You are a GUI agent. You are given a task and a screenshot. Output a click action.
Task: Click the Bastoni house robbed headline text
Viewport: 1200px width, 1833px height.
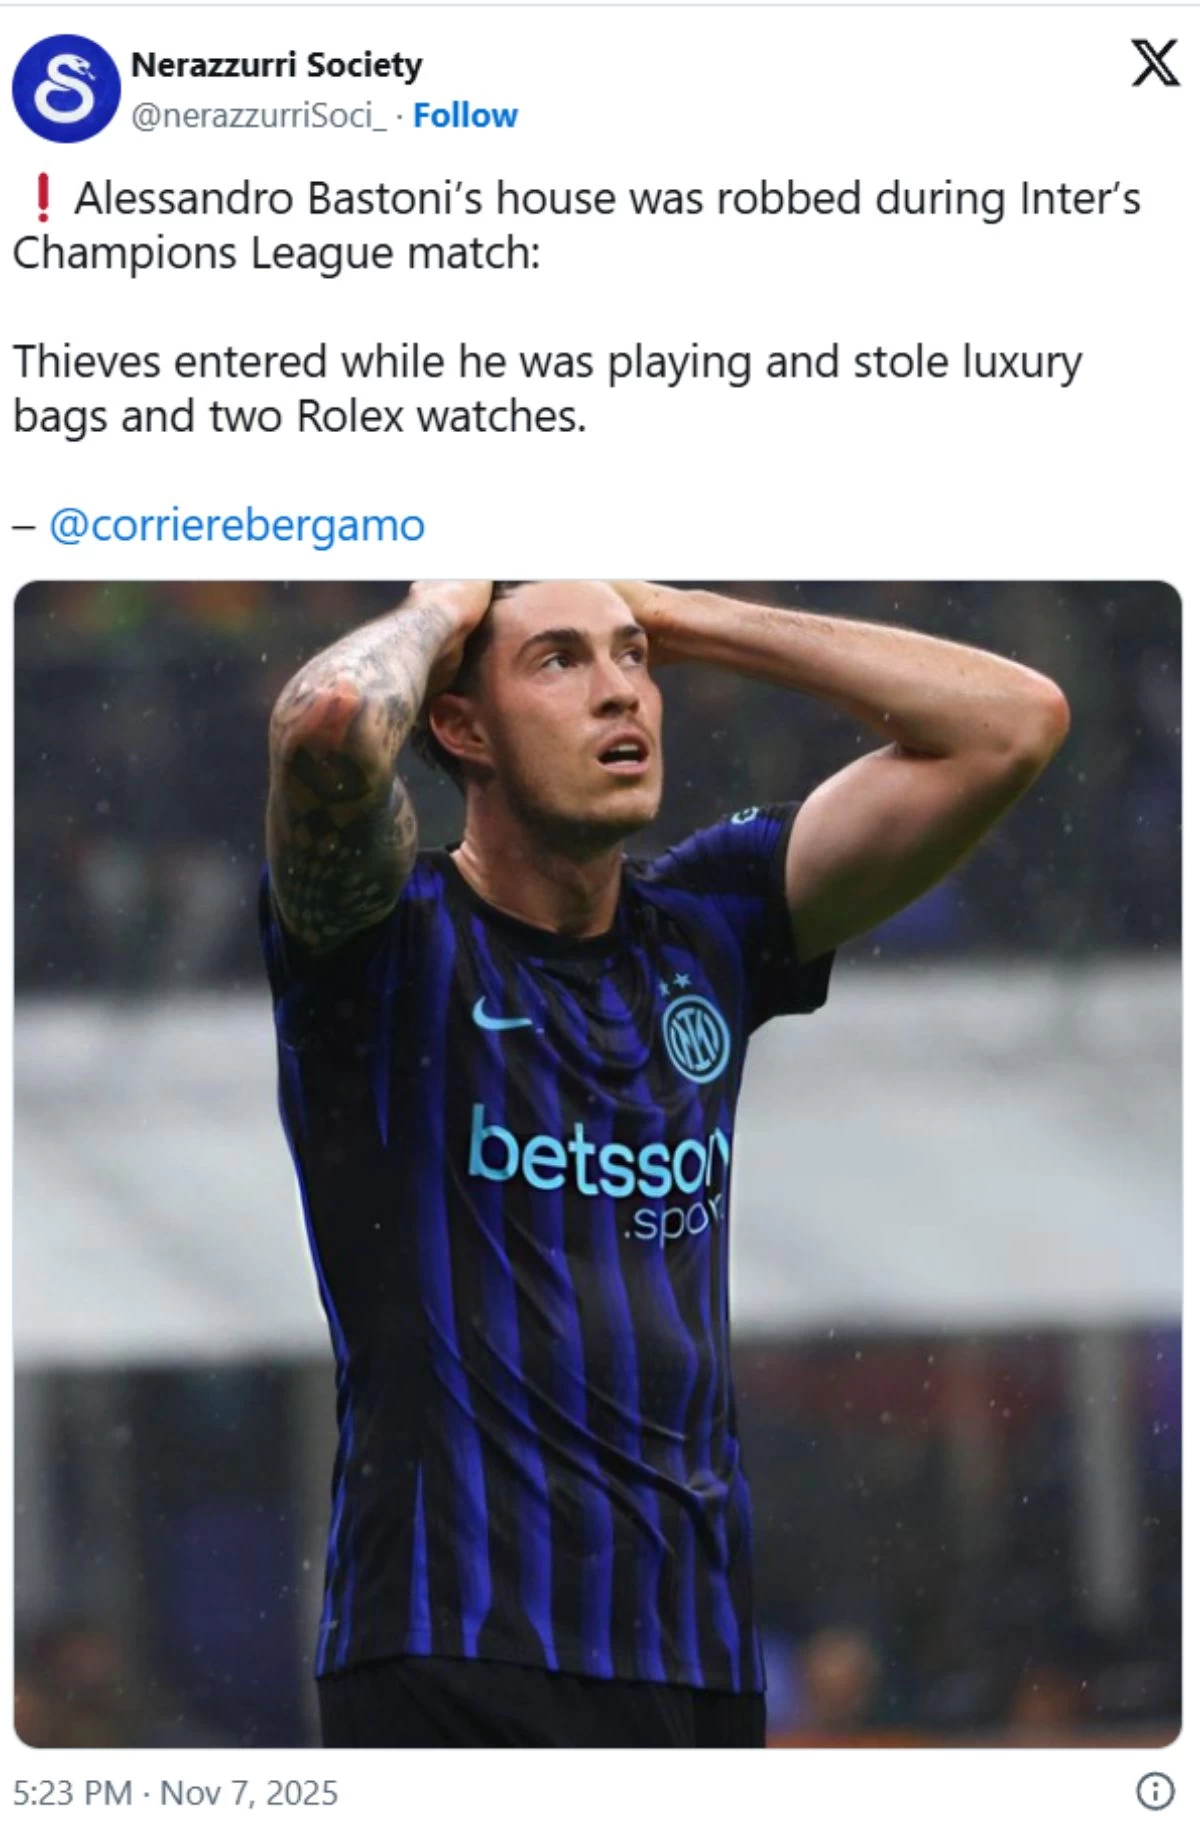(x=576, y=226)
